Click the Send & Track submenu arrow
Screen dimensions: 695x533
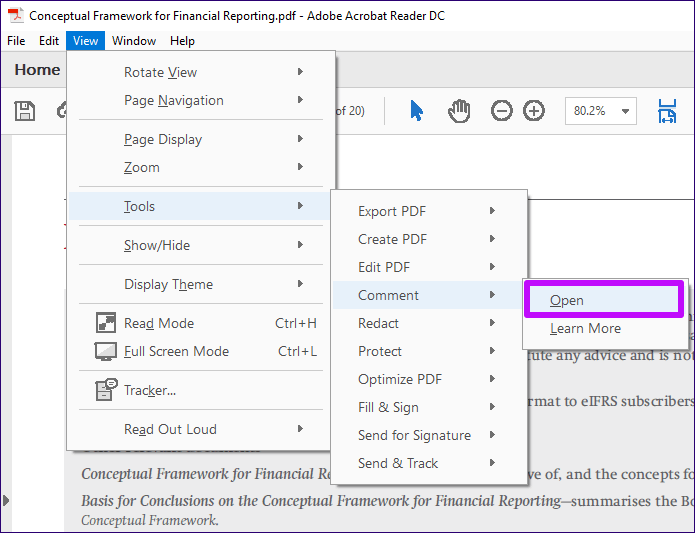[492, 463]
